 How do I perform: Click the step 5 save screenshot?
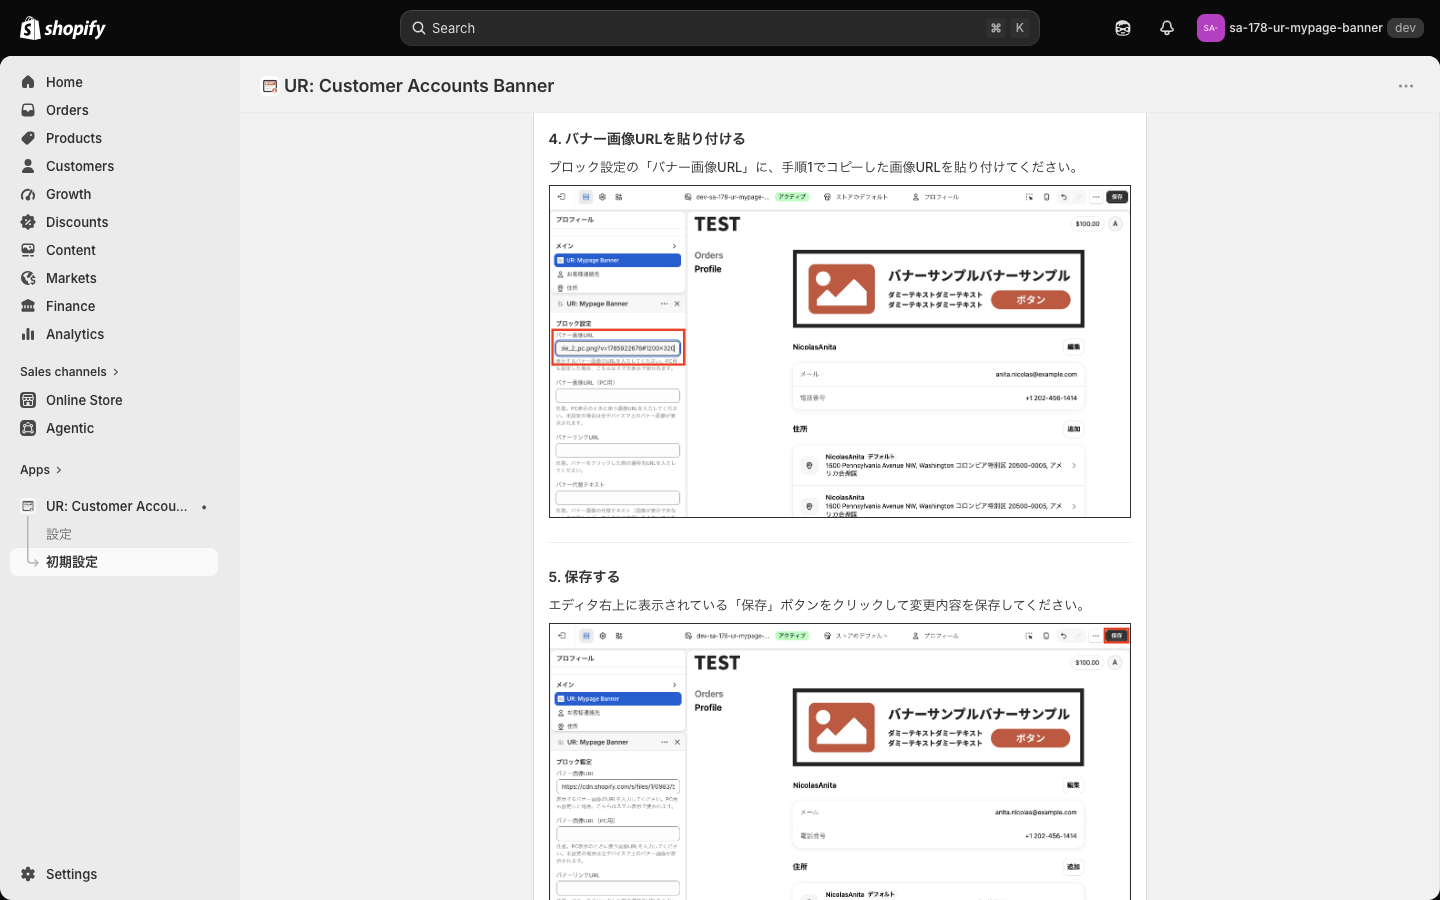coord(840,762)
